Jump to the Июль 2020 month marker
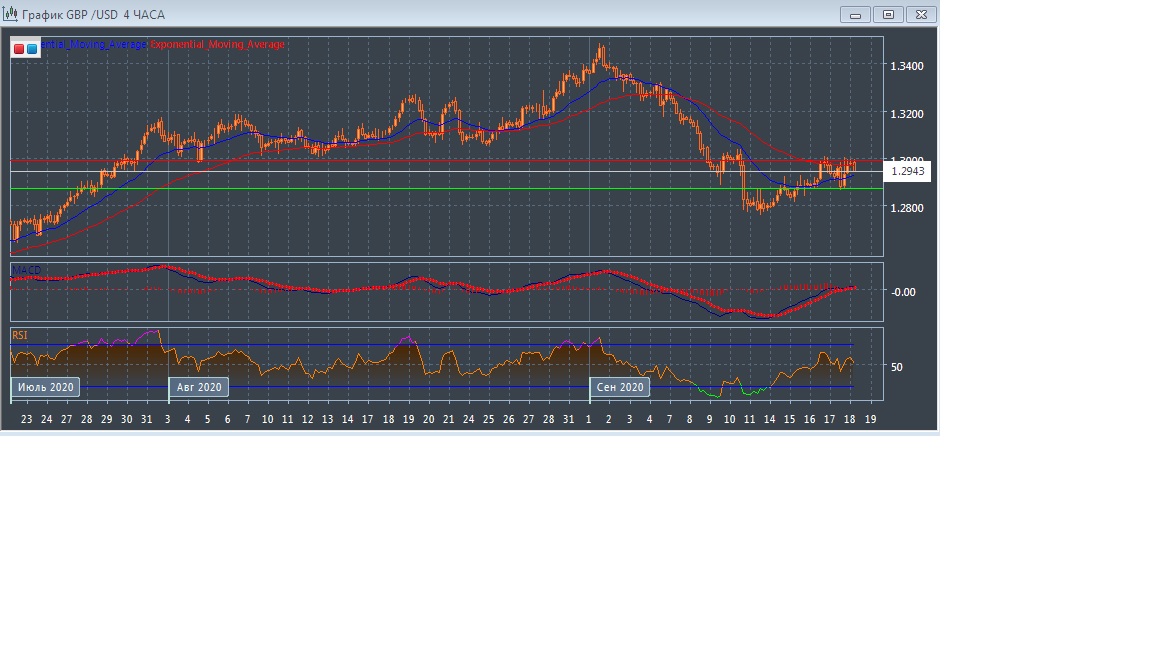Image resolution: width=1152 pixels, height=648 pixels. click(x=46, y=387)
